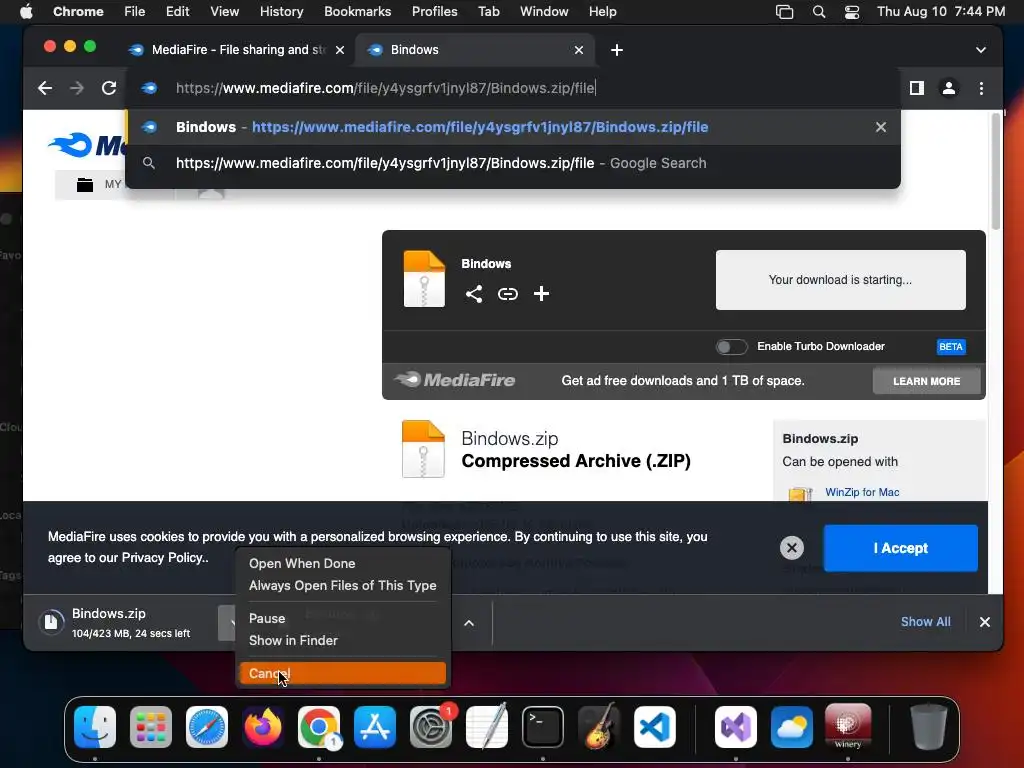Image resolution: width=1024 pixels, height=768 pixels.
Task: Open Terminal from the Dock
Action: click(543, 726)
